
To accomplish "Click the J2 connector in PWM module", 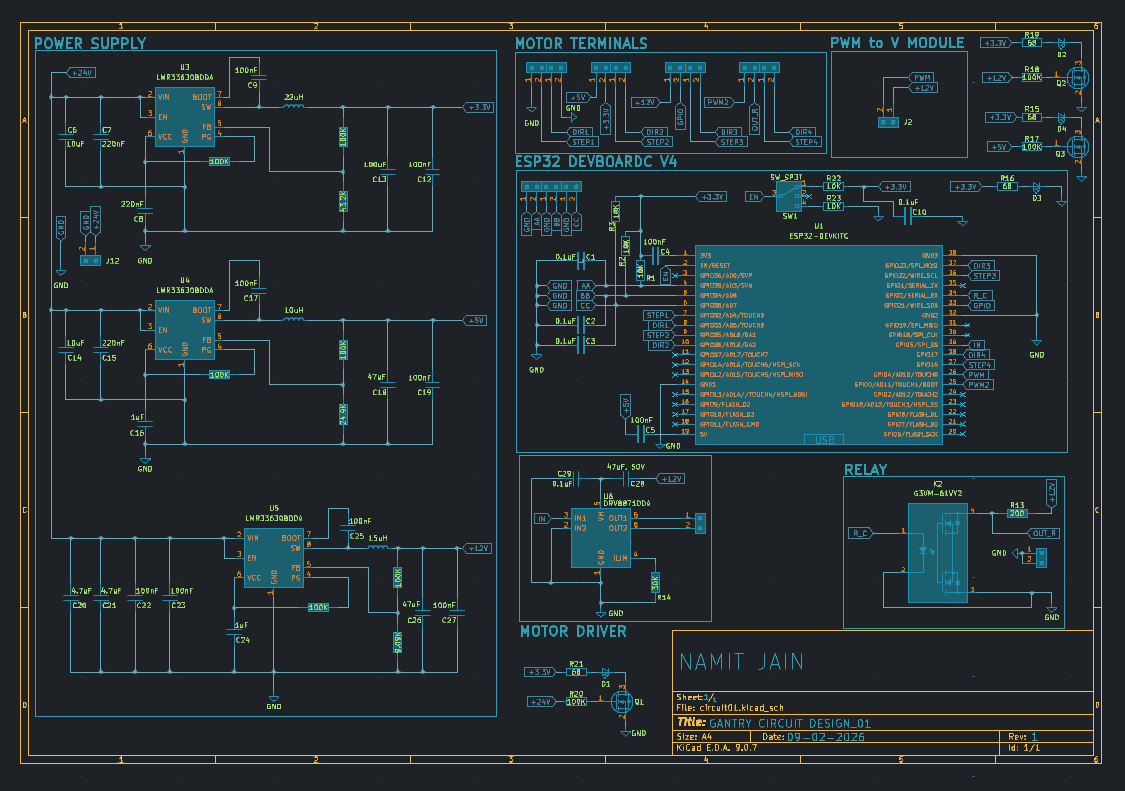I will (888, 122).
